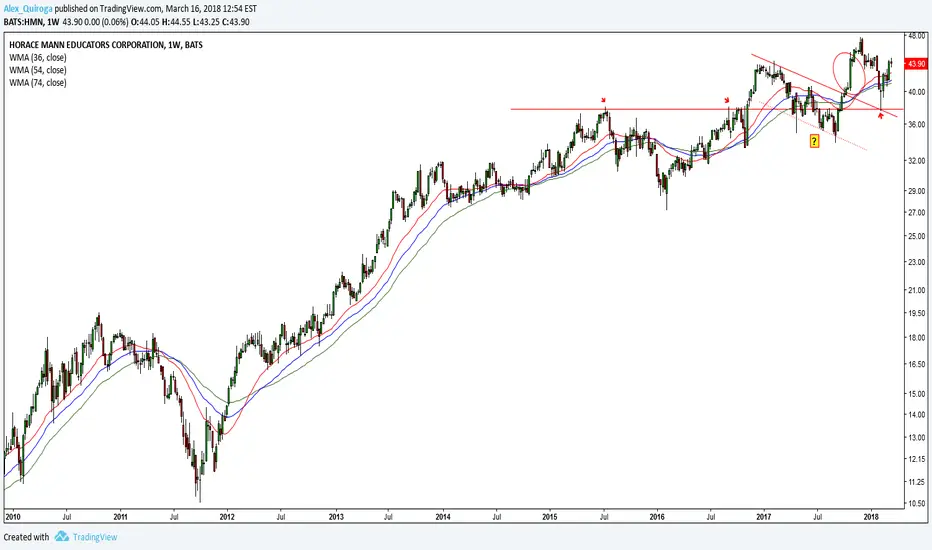The height and width of the screenshot is (550, 932).
Task: Click the 21.00 price axis label
Action: tap(917, 290)
